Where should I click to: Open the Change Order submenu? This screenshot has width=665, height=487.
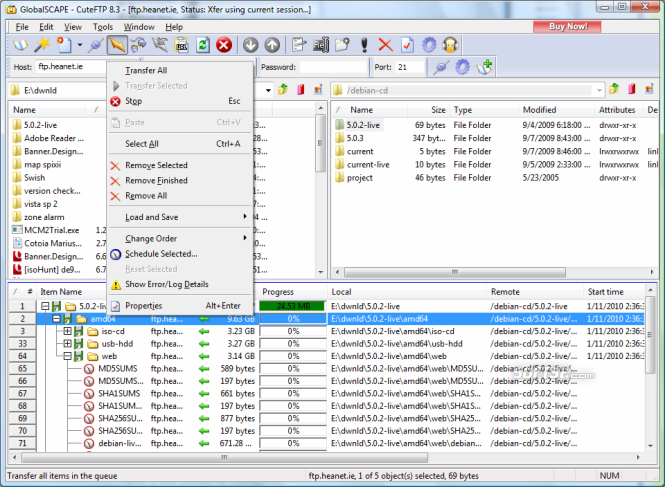[180, 238]
